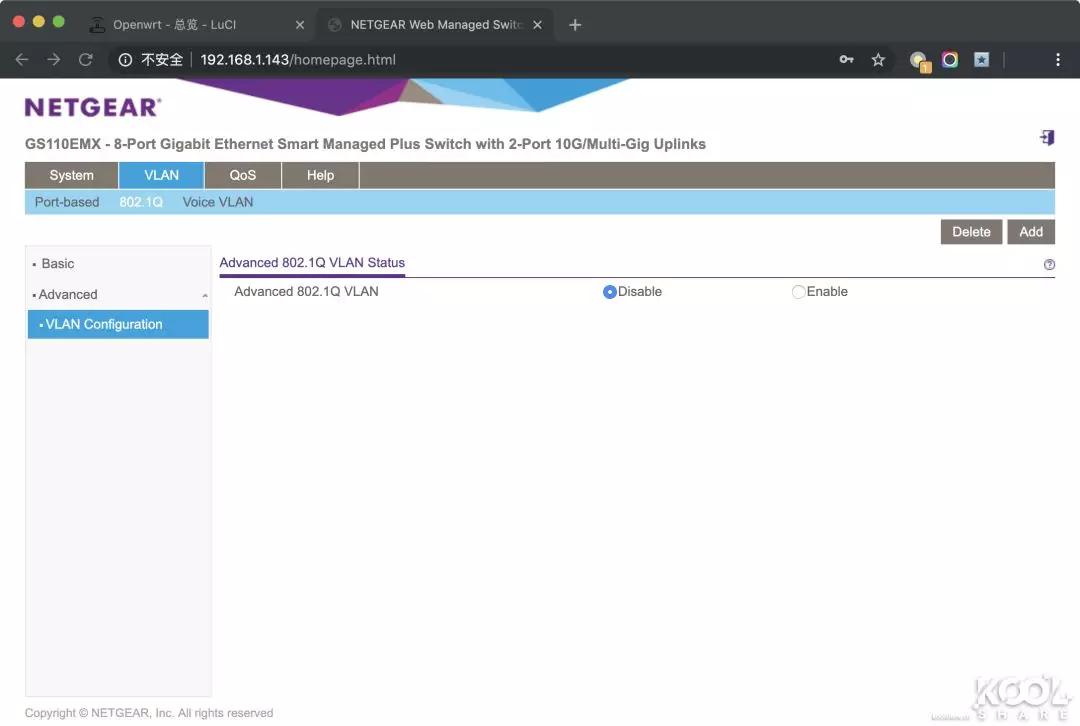Select Disable for Advanced 802.1Q VLAN

610,292
